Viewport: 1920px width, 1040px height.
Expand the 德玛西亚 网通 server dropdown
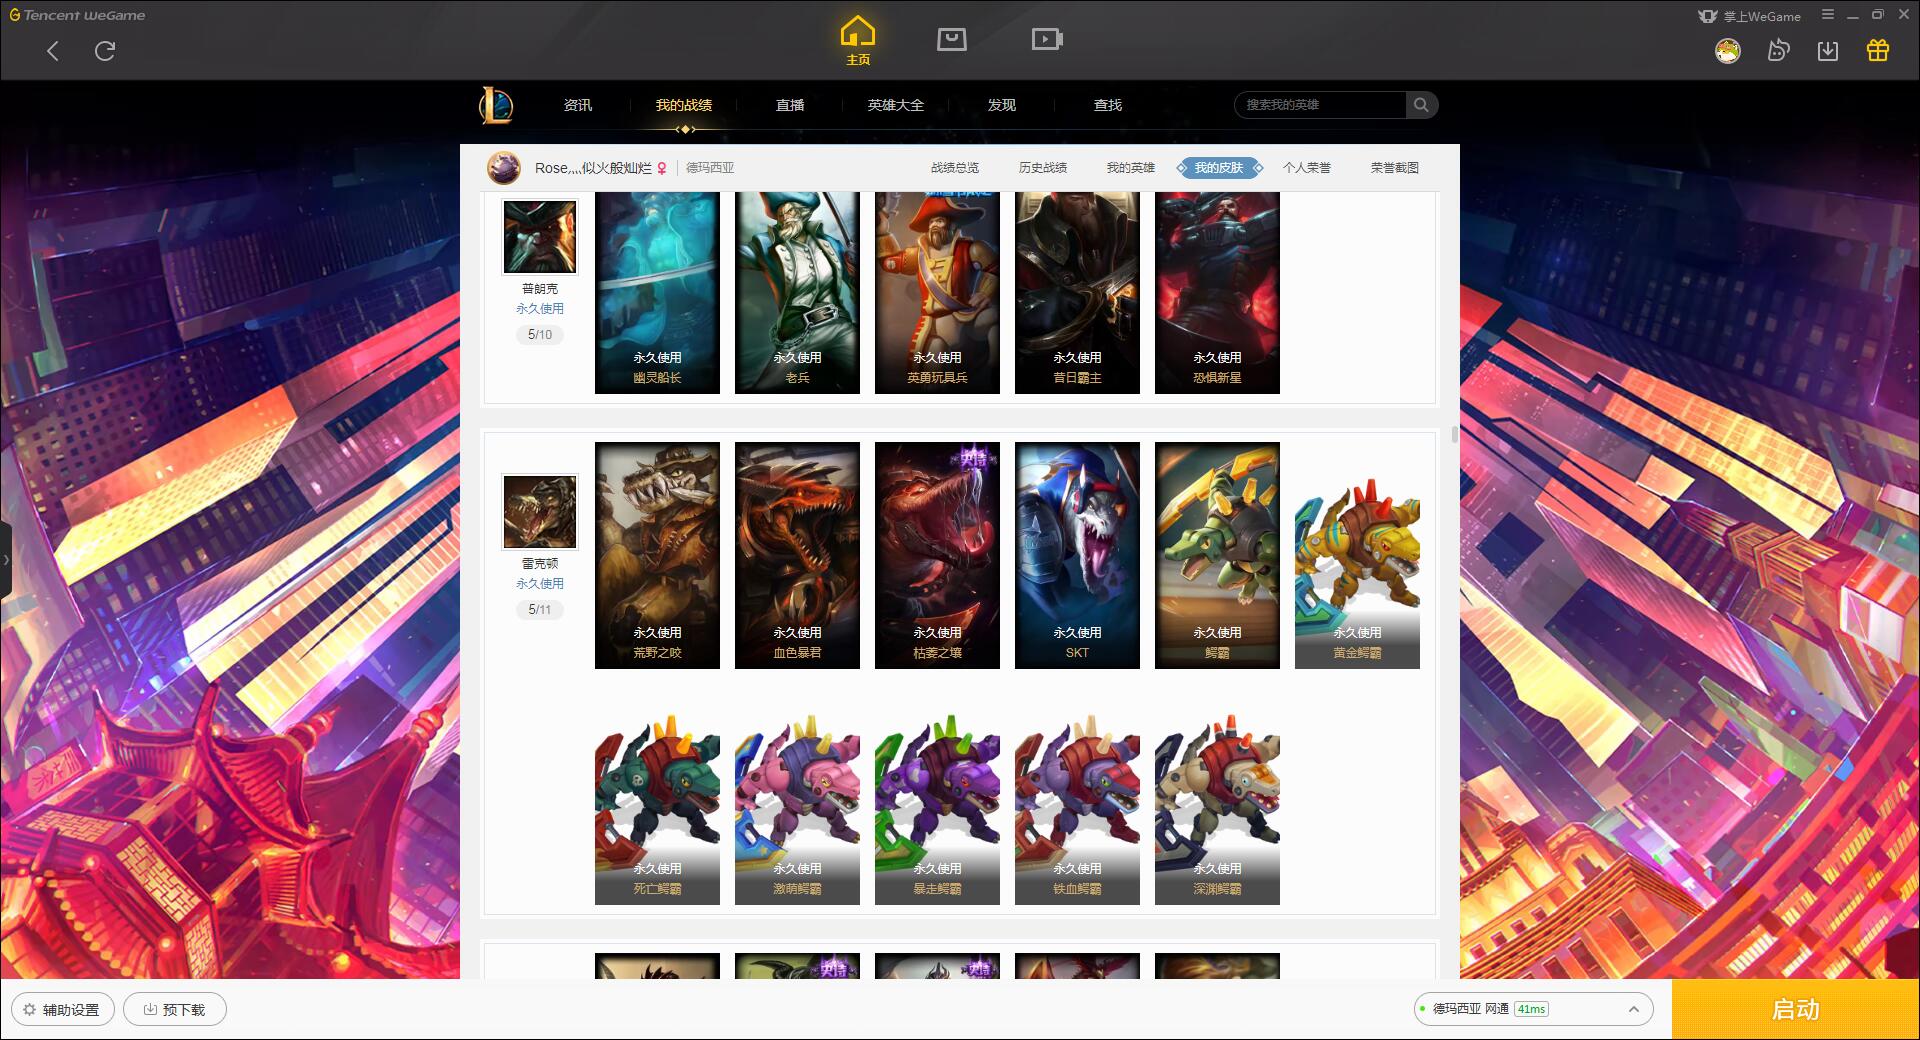point(1533,1009)
